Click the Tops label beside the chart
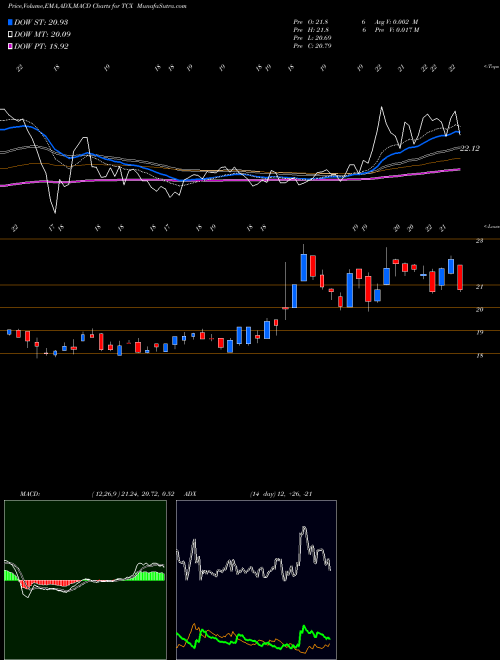This screenshot has width=500, height=660. click(491, 67)
